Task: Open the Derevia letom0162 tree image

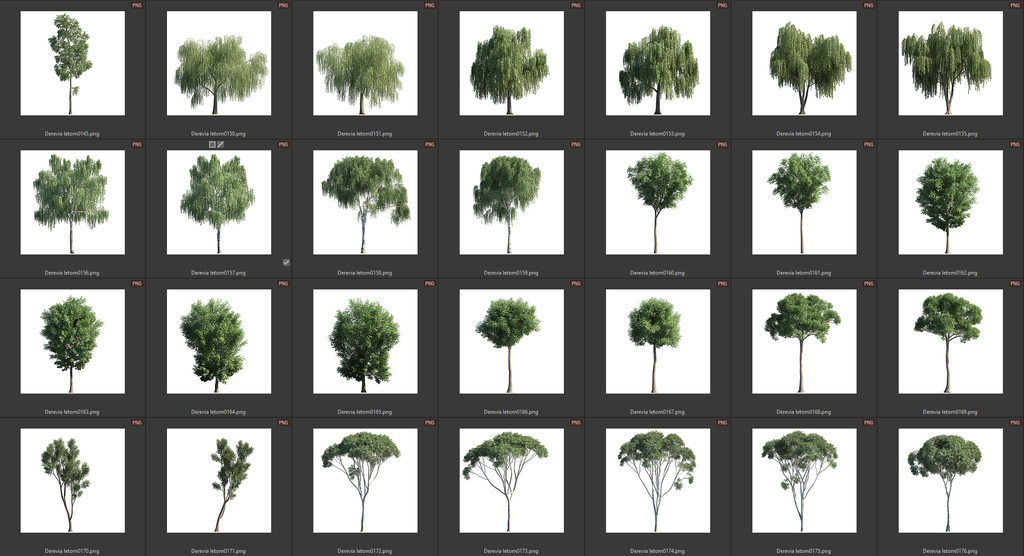Action: (950, 203)
